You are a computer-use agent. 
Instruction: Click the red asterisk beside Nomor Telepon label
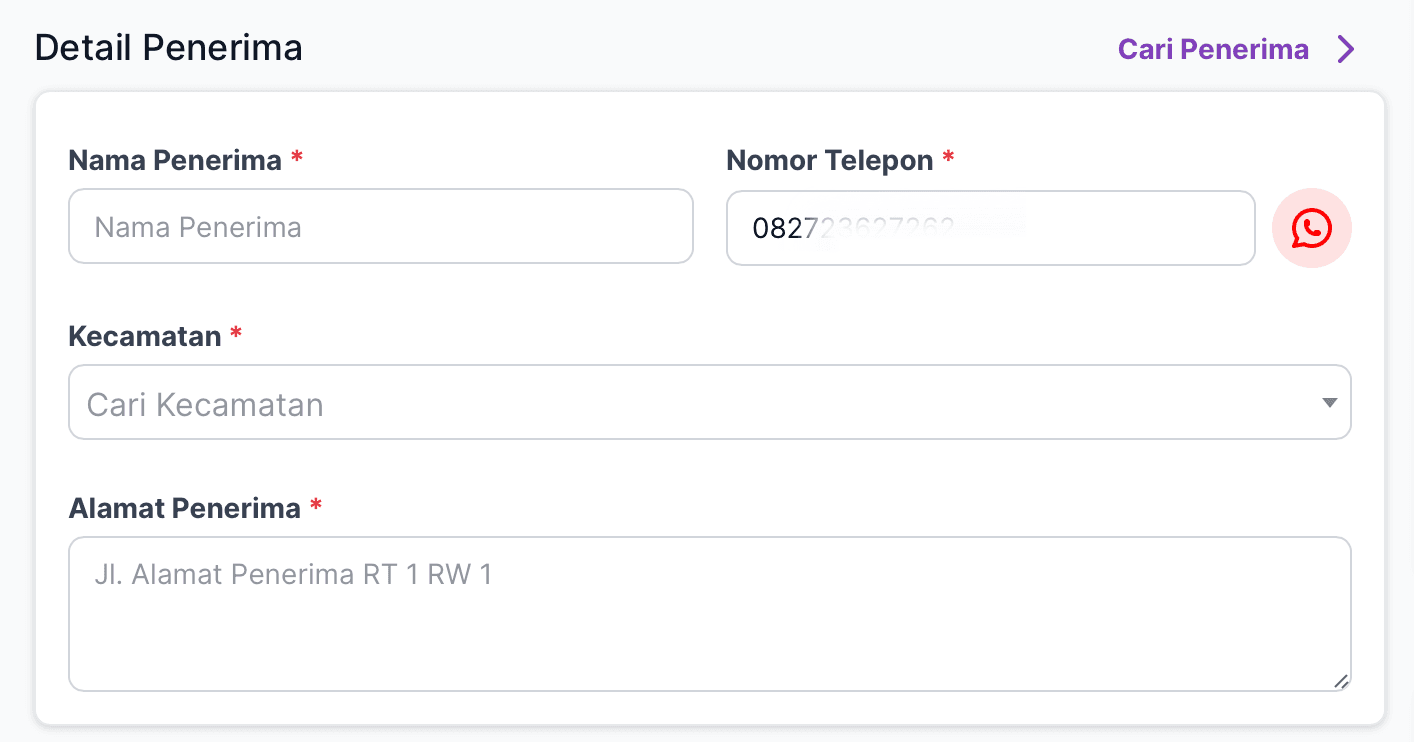point(948,159)
